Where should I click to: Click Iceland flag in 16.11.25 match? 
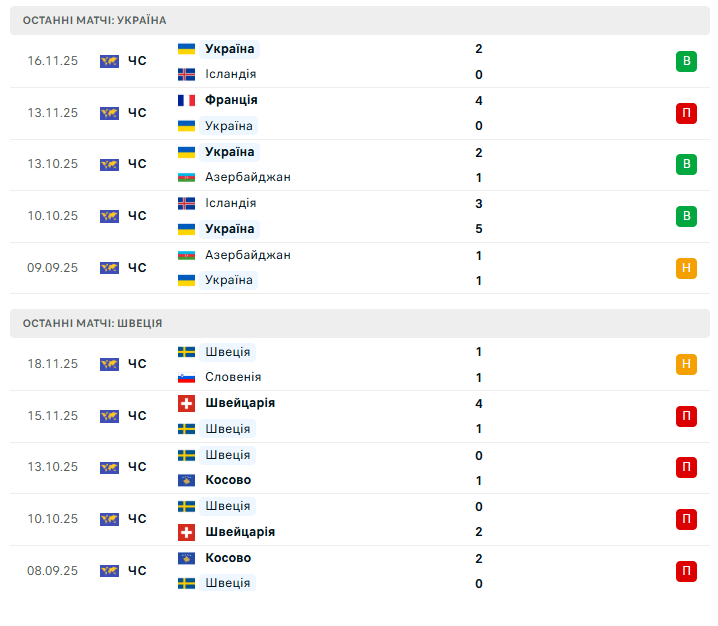(x=186, y=74)
